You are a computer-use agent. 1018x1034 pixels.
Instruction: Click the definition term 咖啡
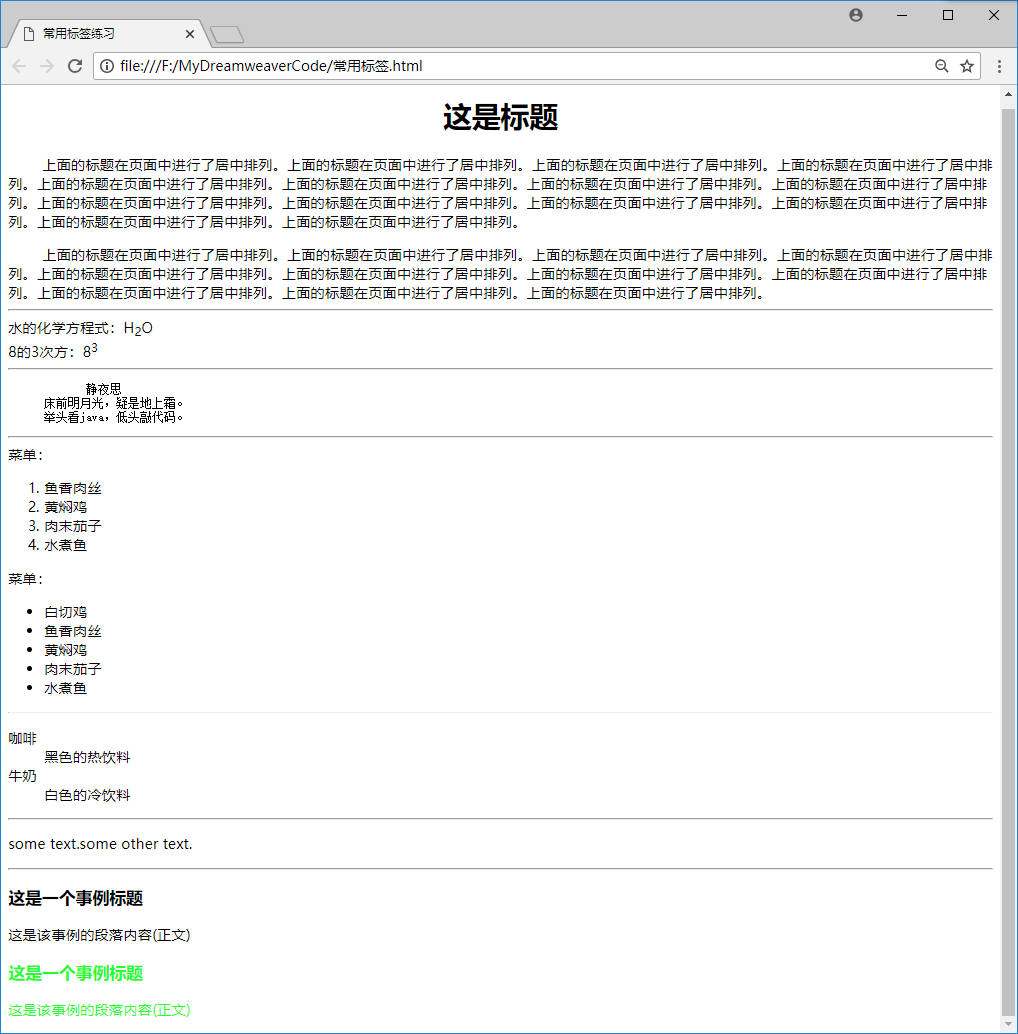pos(22,739)
